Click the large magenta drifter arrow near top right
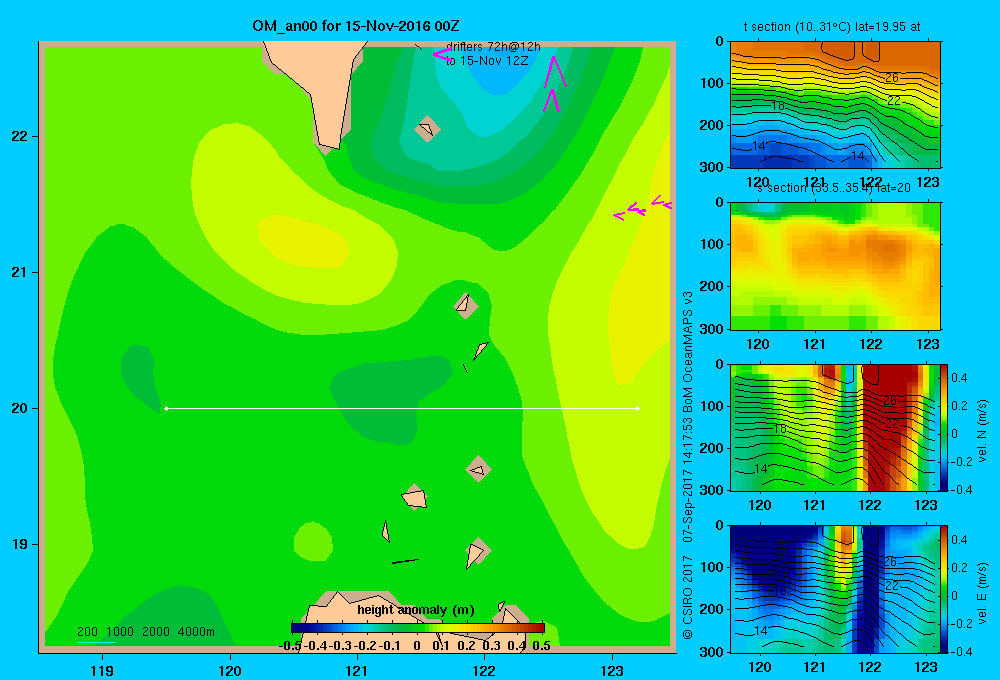The width and height of the screenshot is (1000, 680). click(x=554, y=71)
